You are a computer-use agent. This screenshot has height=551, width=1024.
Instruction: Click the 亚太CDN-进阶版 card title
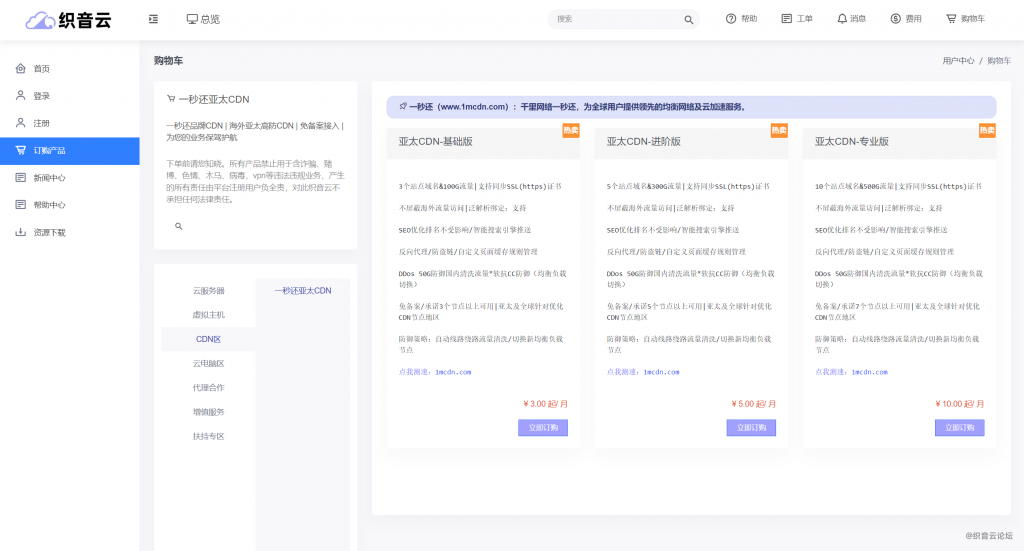point(643,142)
